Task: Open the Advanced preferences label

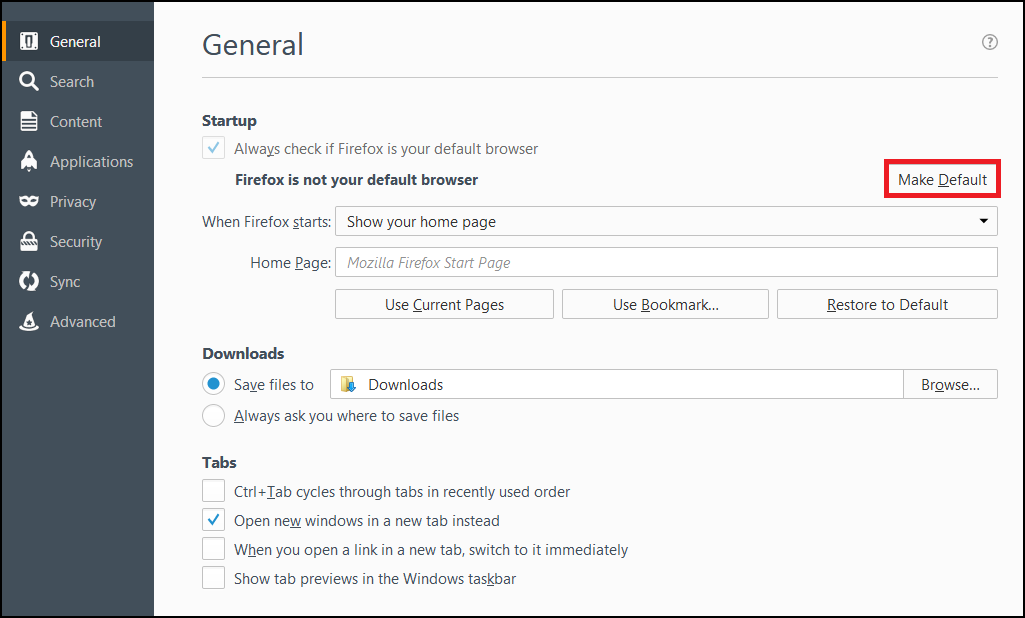Action: [82, 321]
